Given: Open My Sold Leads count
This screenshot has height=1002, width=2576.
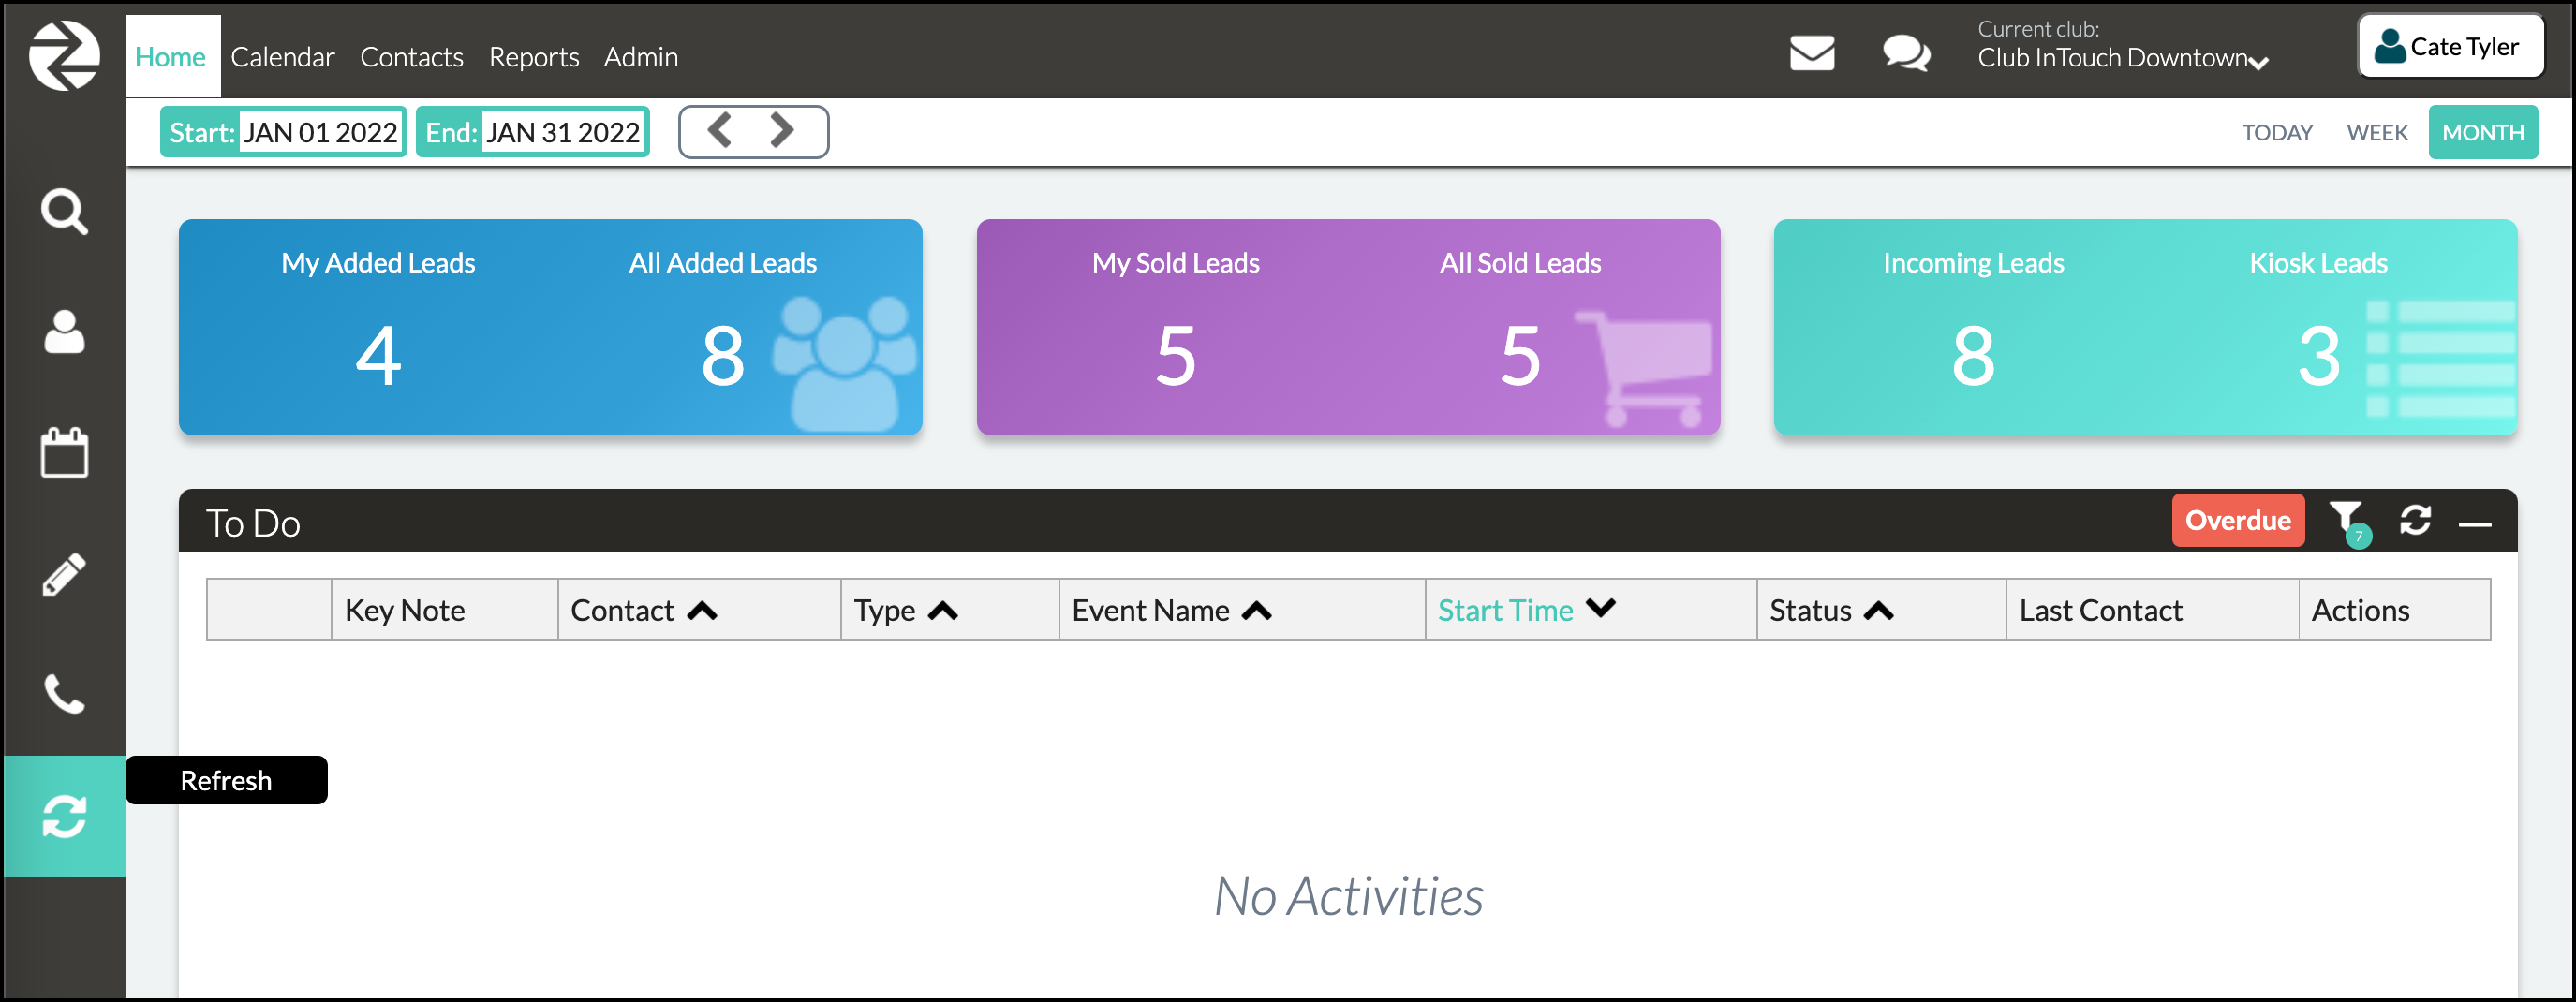Looking at the screenshot, I should (x=1176, y=356).
